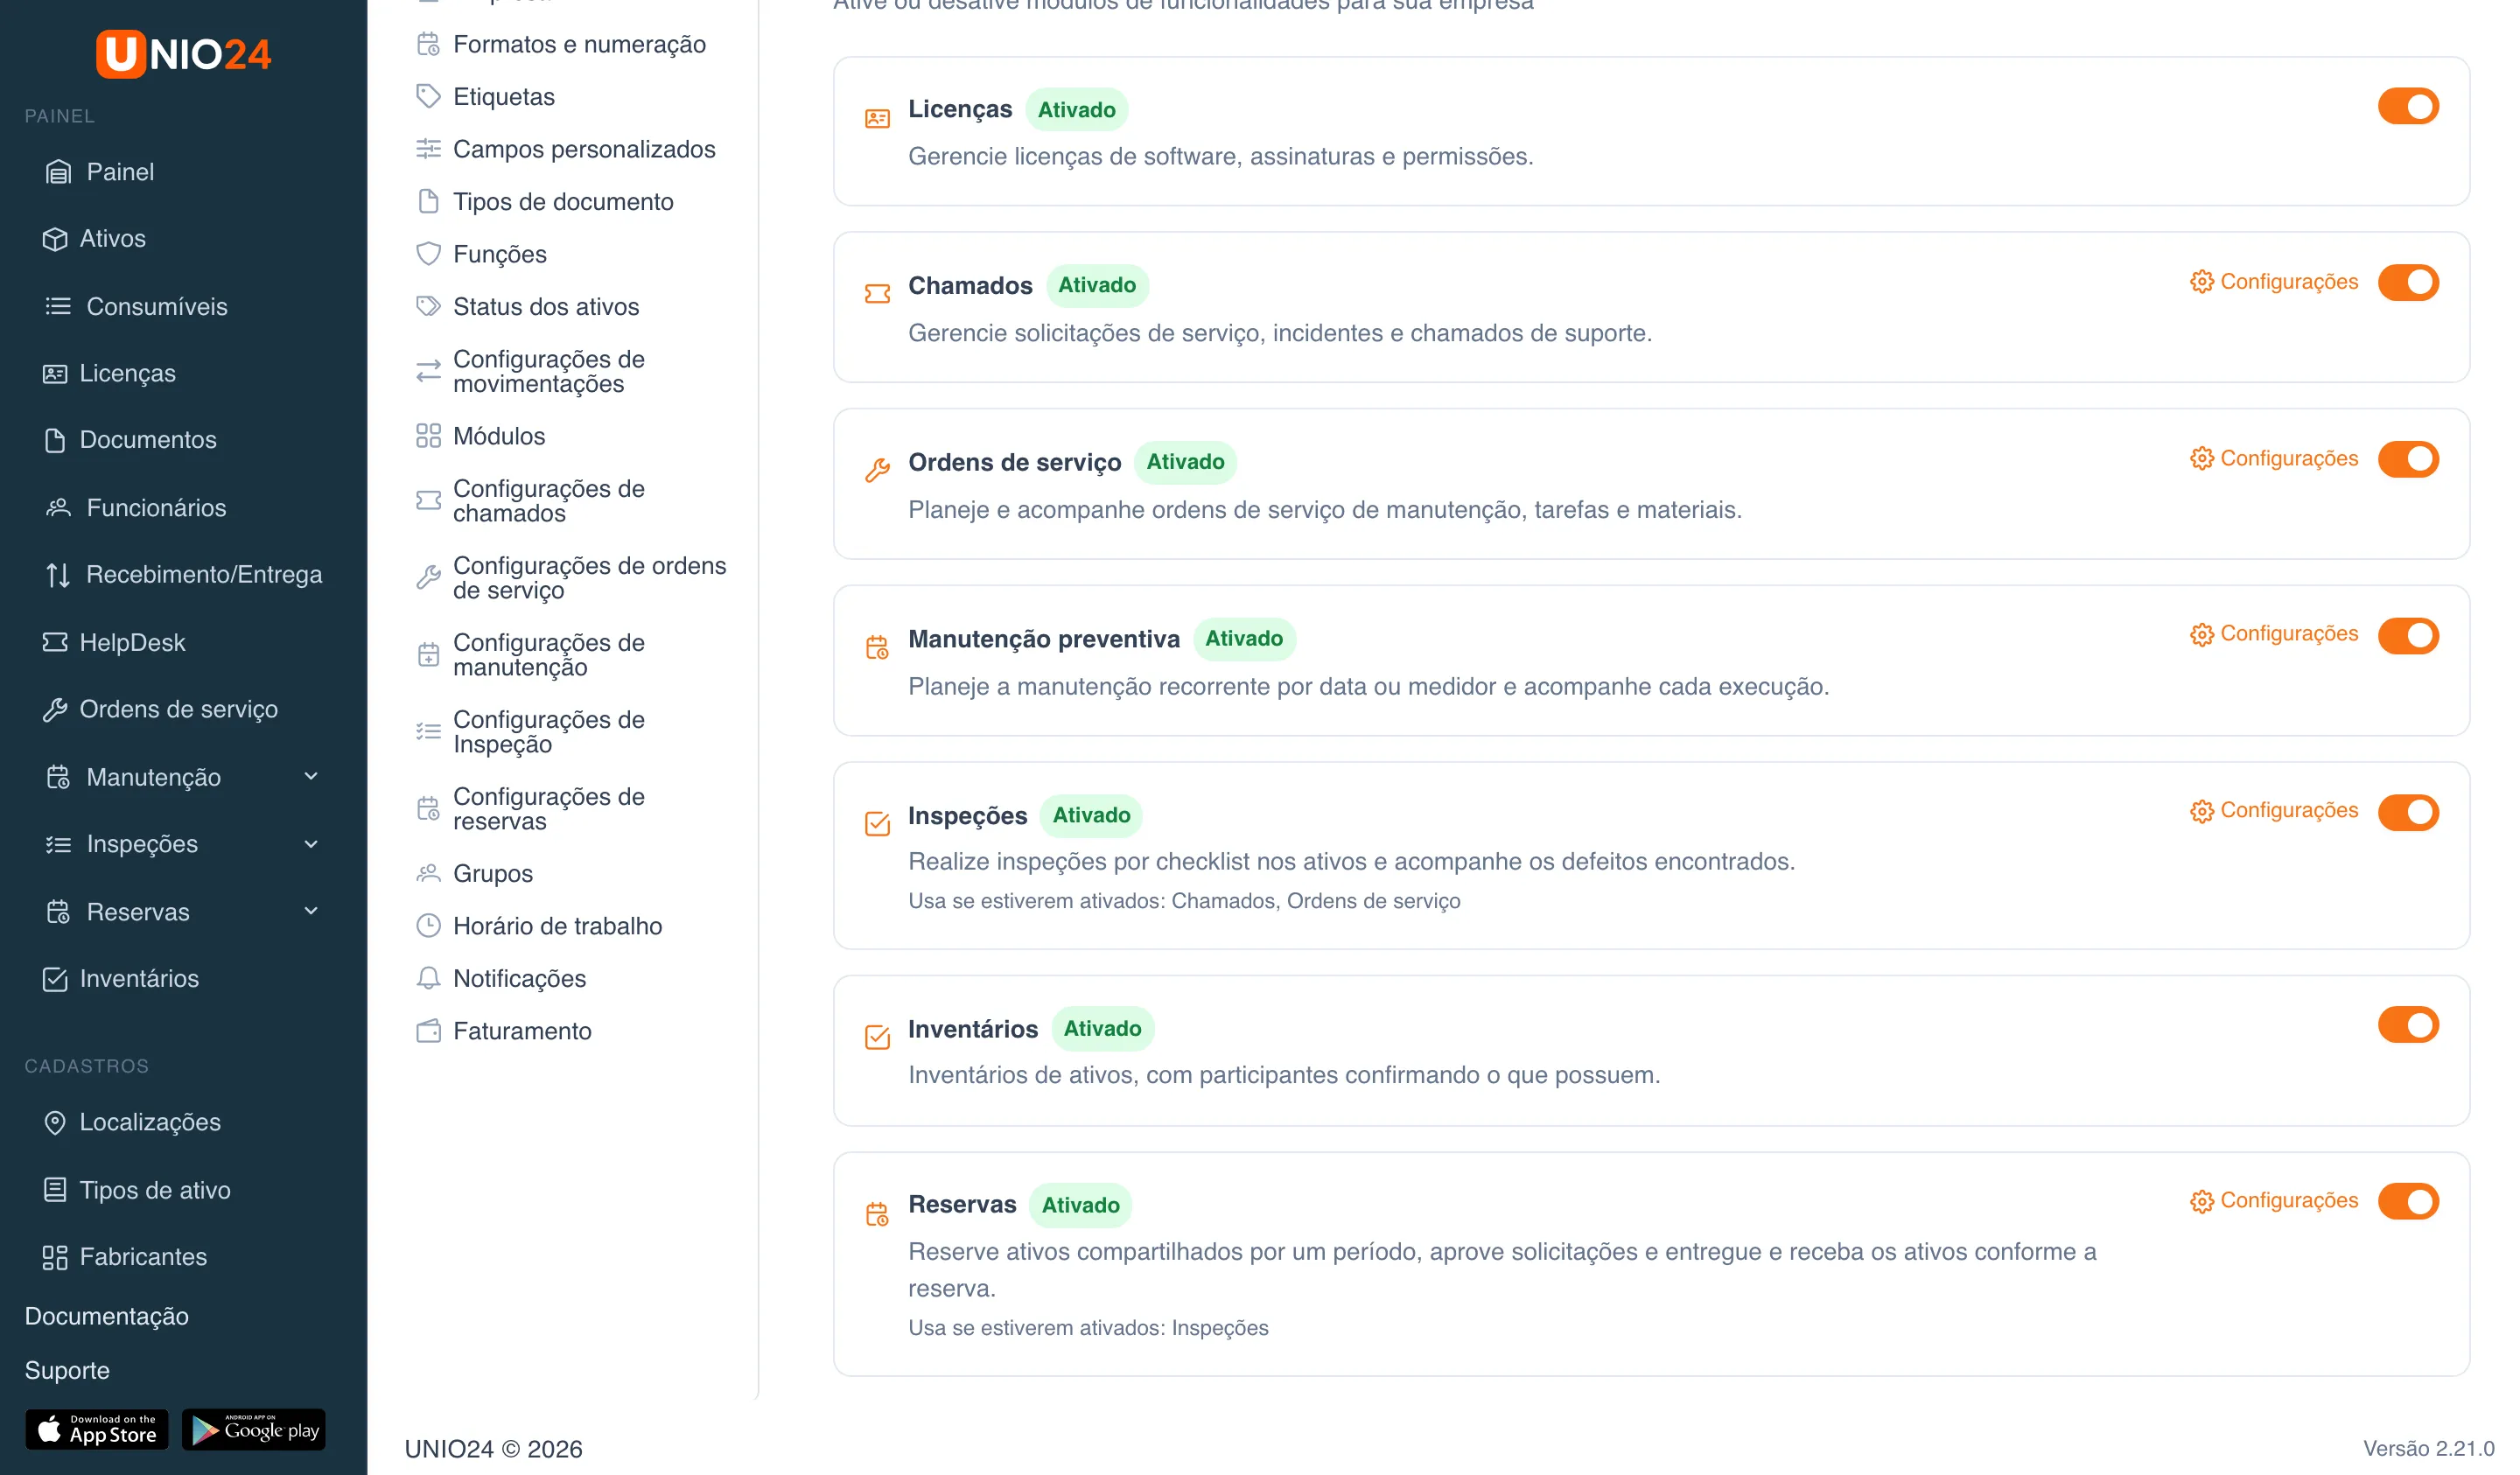Click the Recebimento/Entrega arrows icon
The height and width of the screenshot is (1475, 2520).
tap(58, 575)
